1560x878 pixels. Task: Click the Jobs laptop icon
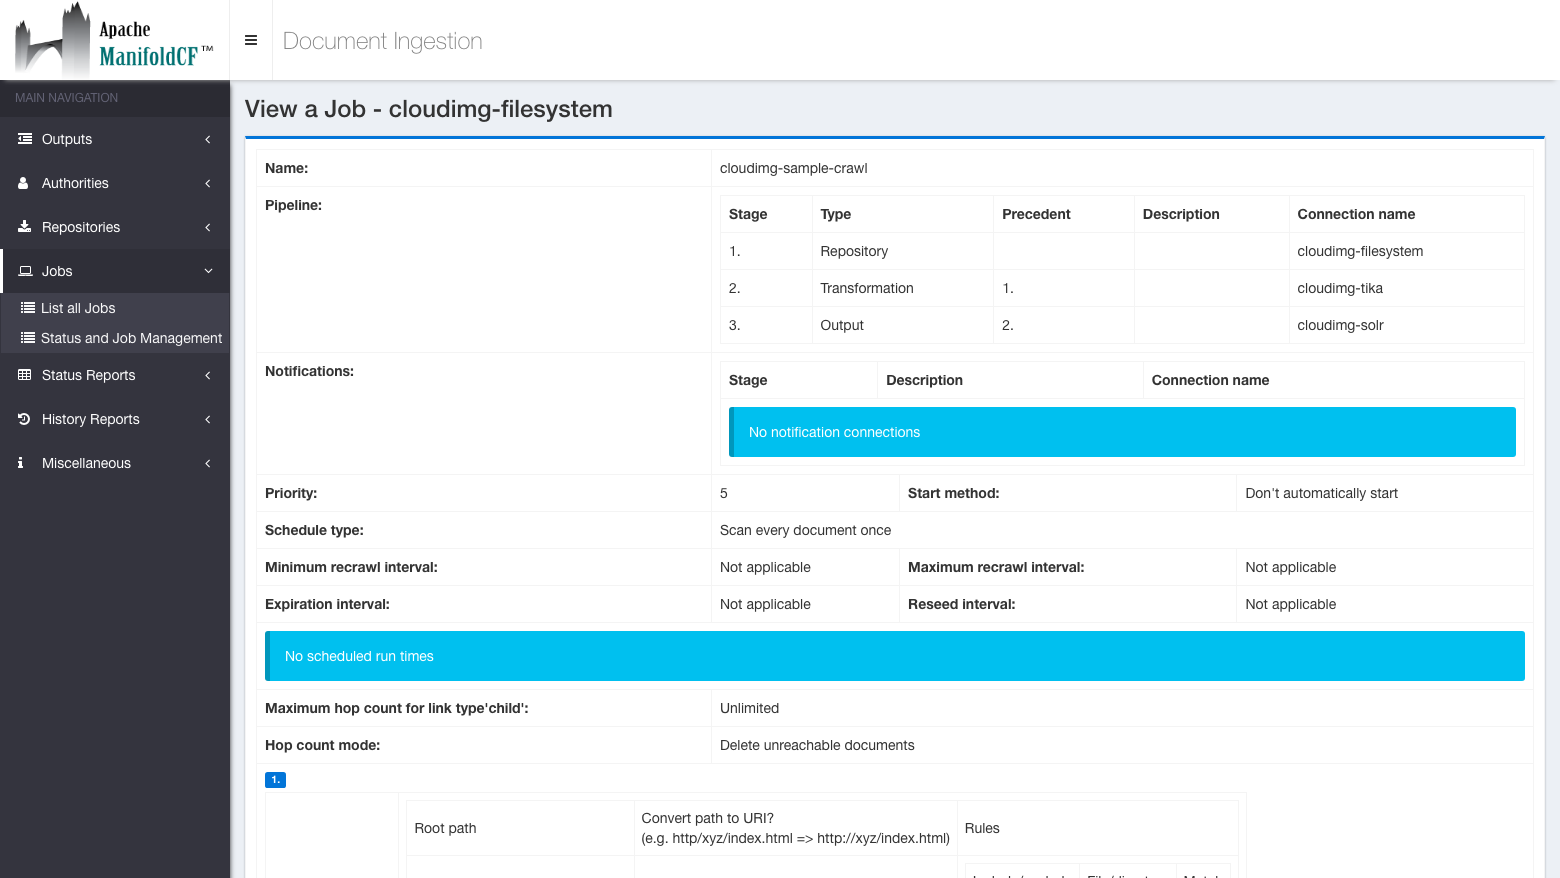coord(26,271)
